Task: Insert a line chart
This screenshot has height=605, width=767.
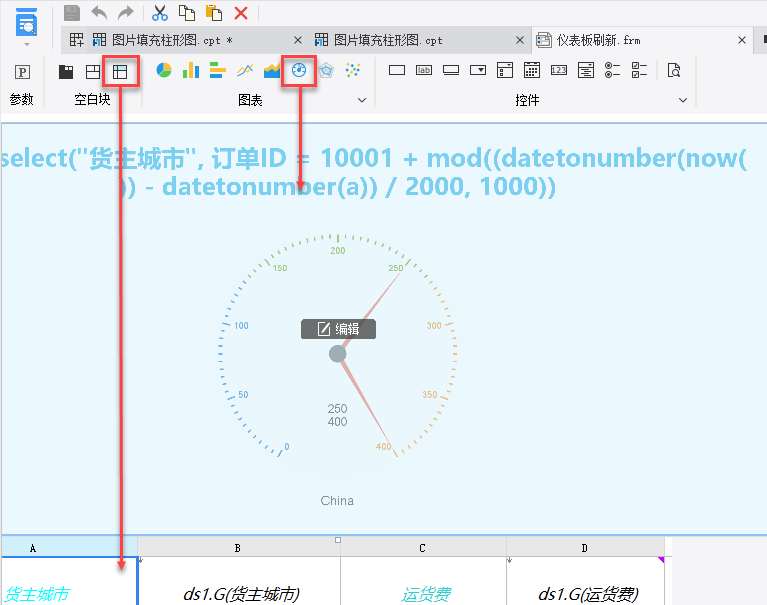Action: 245,70
